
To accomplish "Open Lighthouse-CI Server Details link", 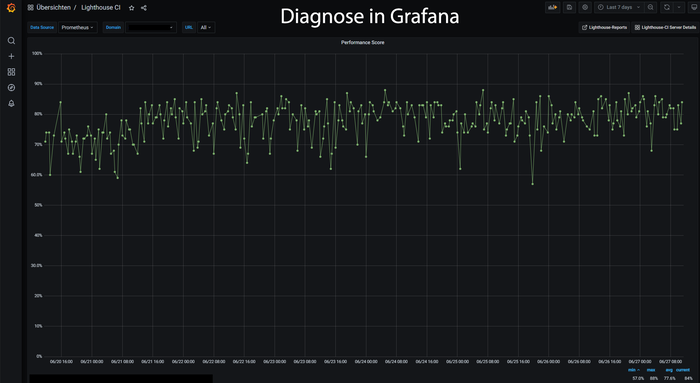I will [x=665, y=27].
